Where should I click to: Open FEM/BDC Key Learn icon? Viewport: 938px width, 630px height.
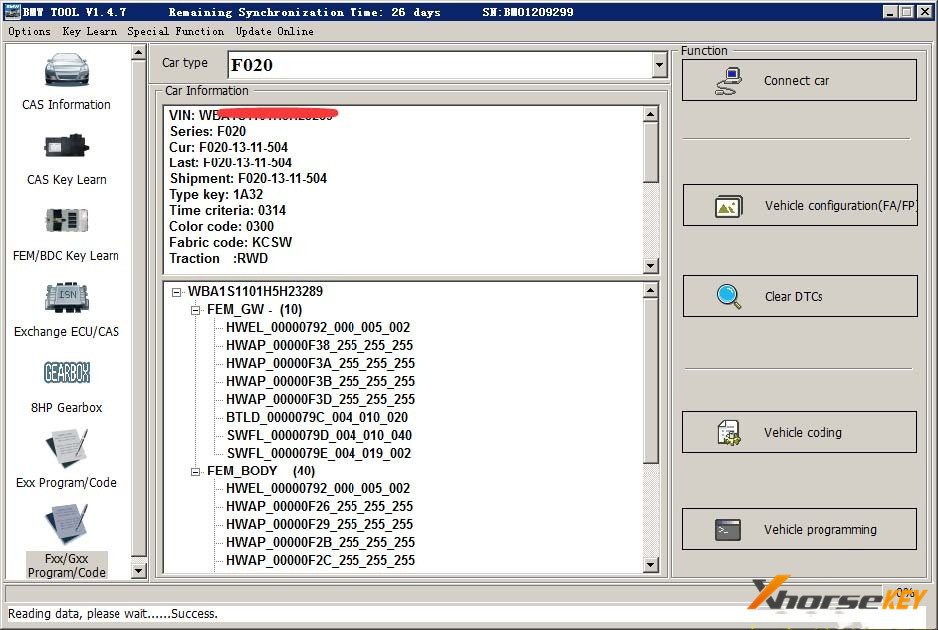tap(66, 221)
